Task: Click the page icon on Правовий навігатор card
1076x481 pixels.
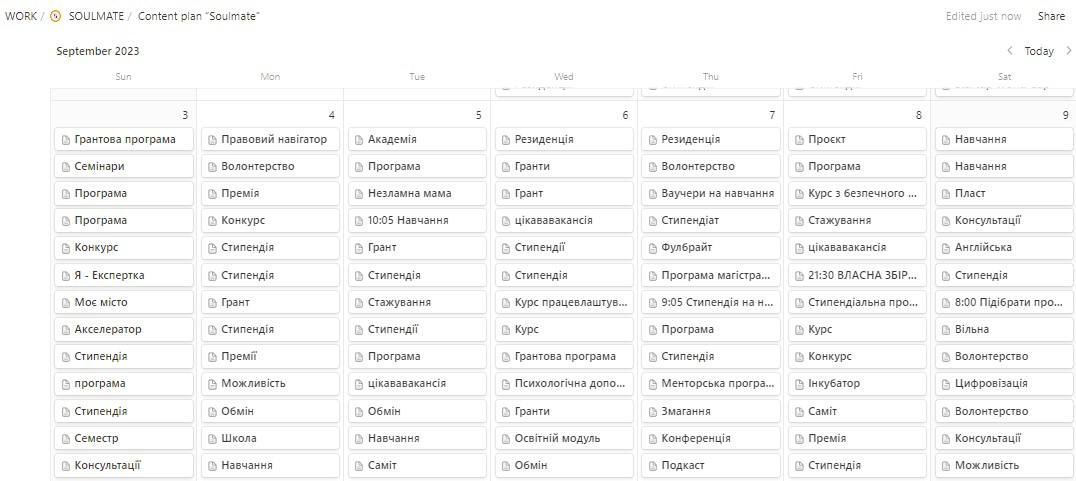Action: (212, 140)
